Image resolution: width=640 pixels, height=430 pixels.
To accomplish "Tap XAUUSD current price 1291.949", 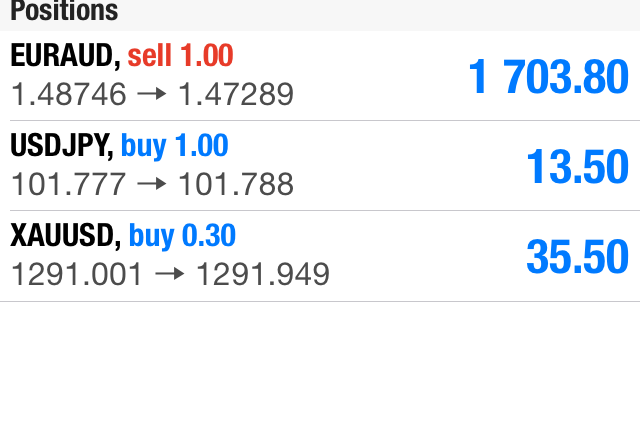I will pos(262,274).
